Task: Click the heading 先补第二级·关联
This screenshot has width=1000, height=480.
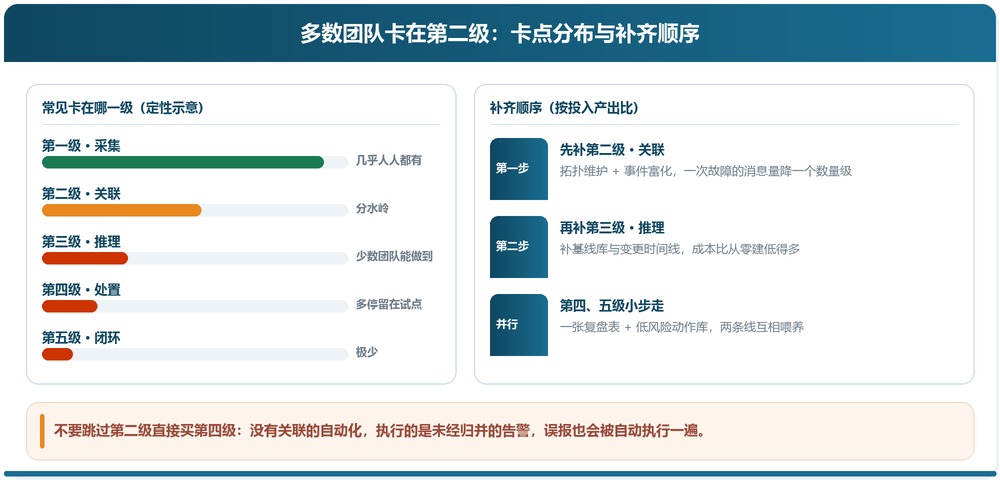Action: [612, 150]
